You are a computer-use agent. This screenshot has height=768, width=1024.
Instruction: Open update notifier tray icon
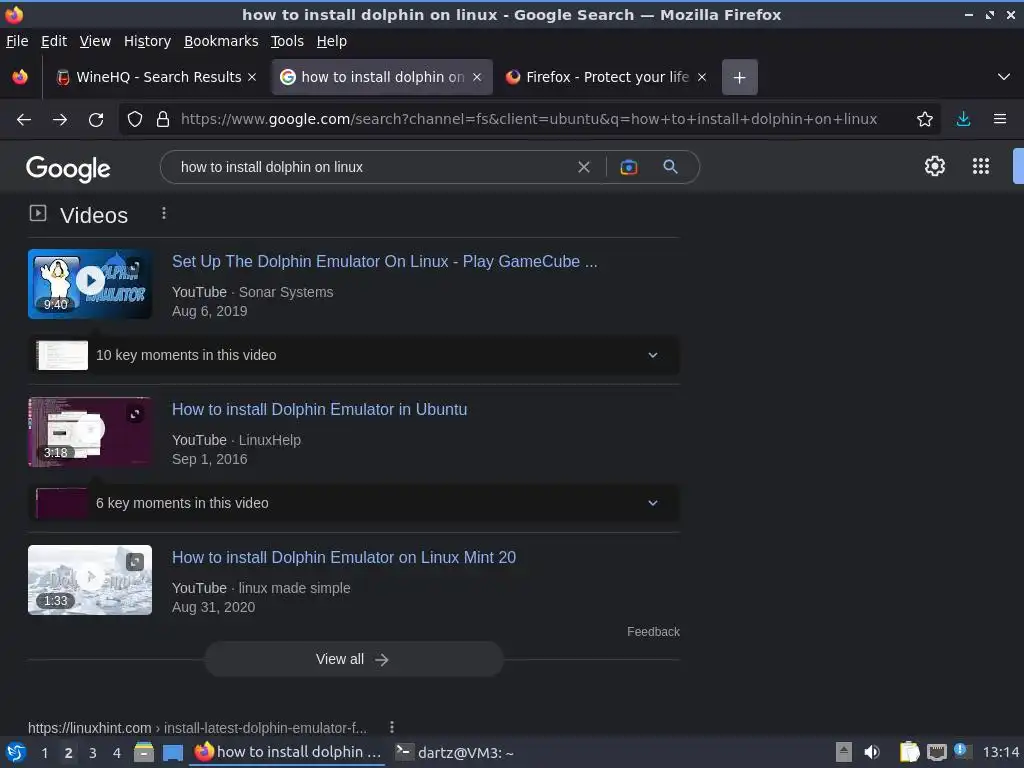(962, 751)
